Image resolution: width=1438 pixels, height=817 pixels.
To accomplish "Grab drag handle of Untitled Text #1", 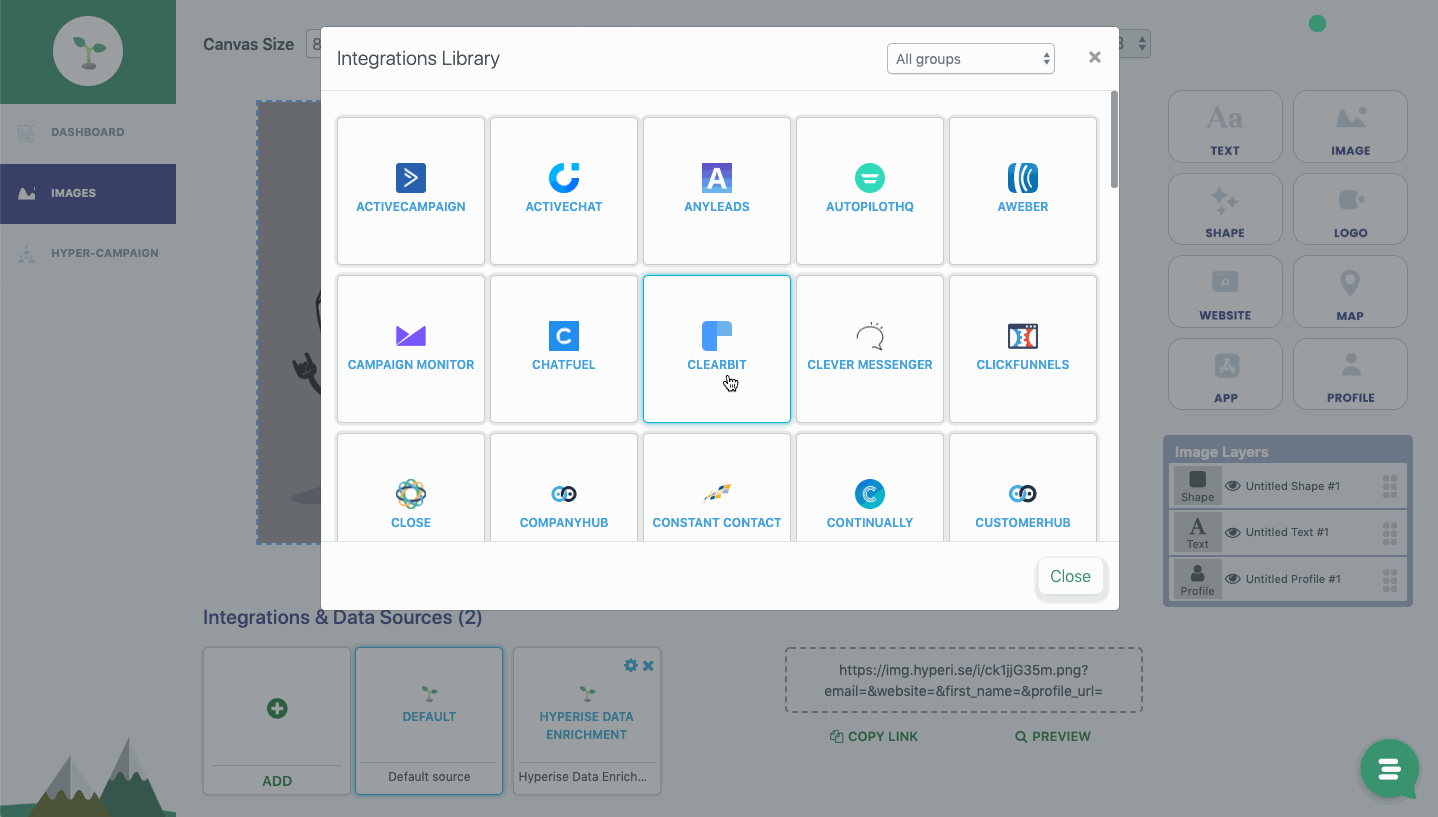I will pos(1389,533).
